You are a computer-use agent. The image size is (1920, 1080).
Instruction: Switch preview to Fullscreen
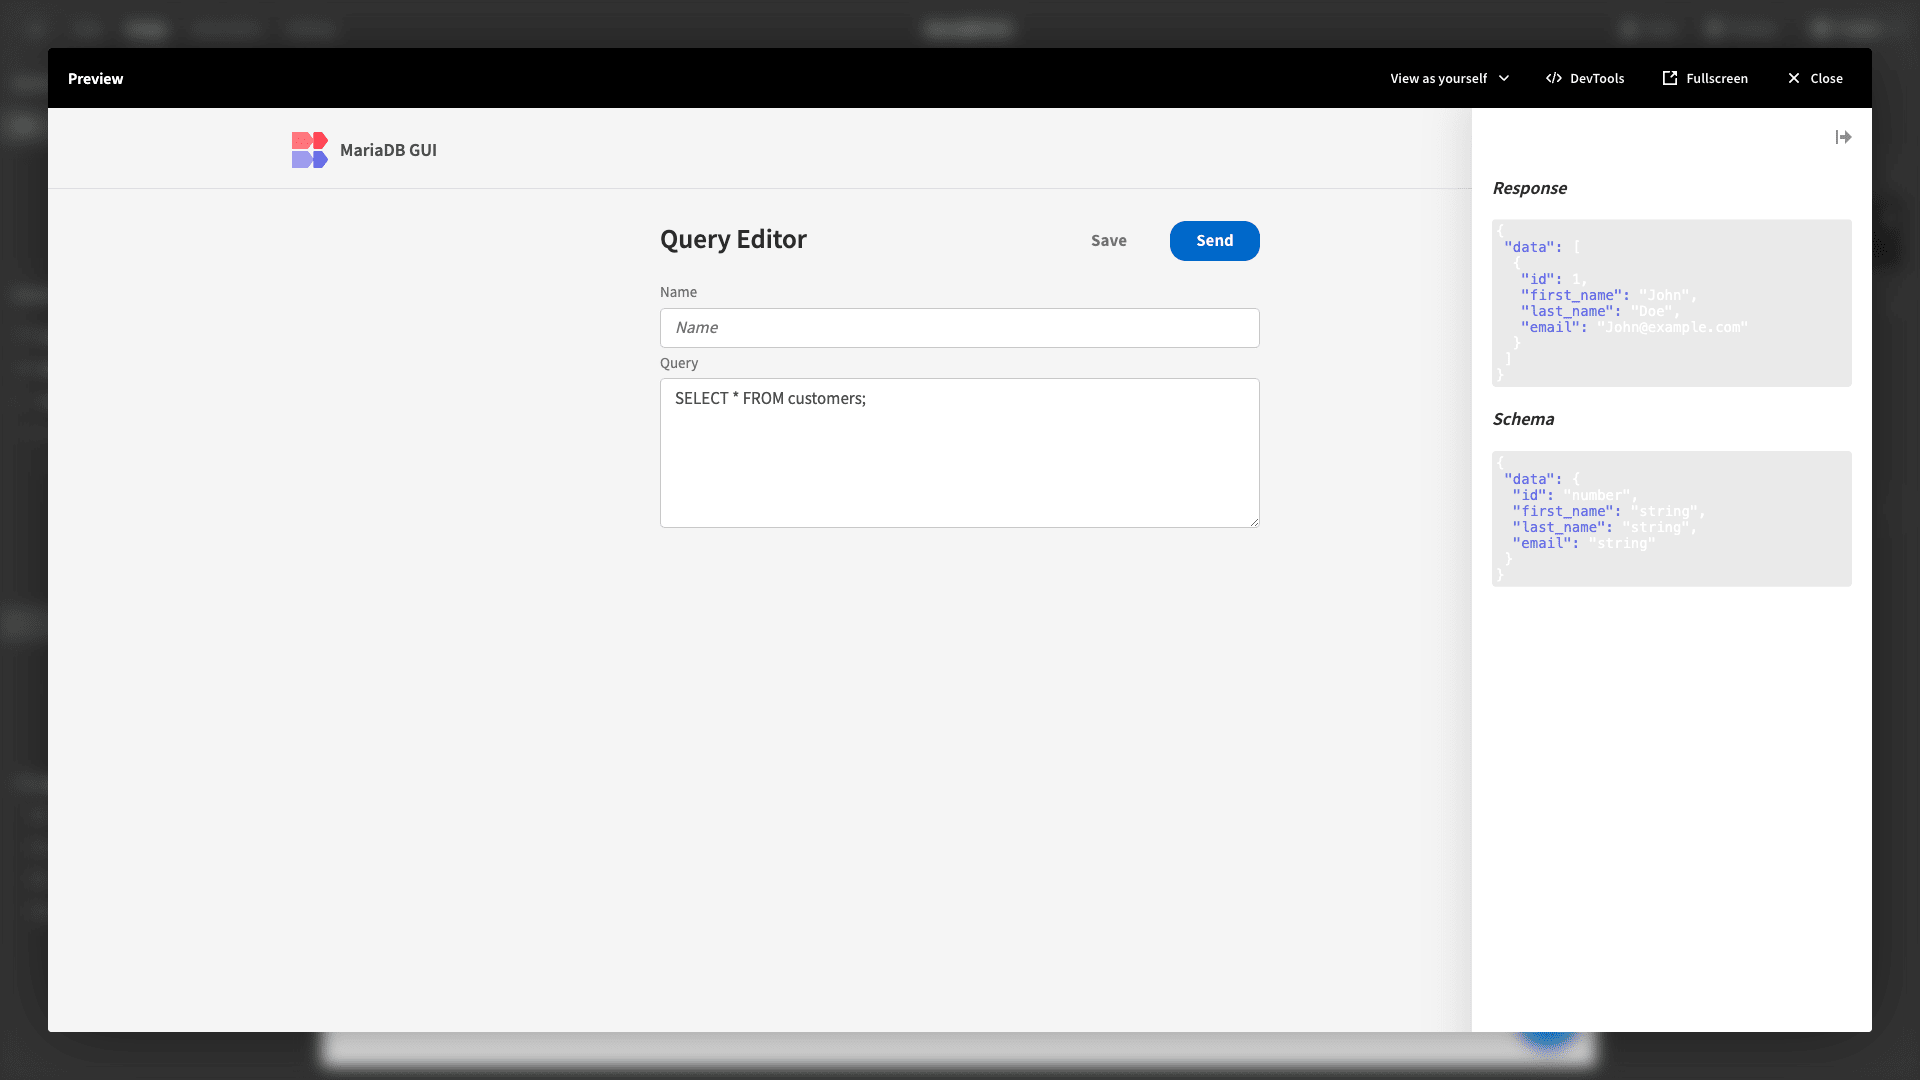(1705, 78)
